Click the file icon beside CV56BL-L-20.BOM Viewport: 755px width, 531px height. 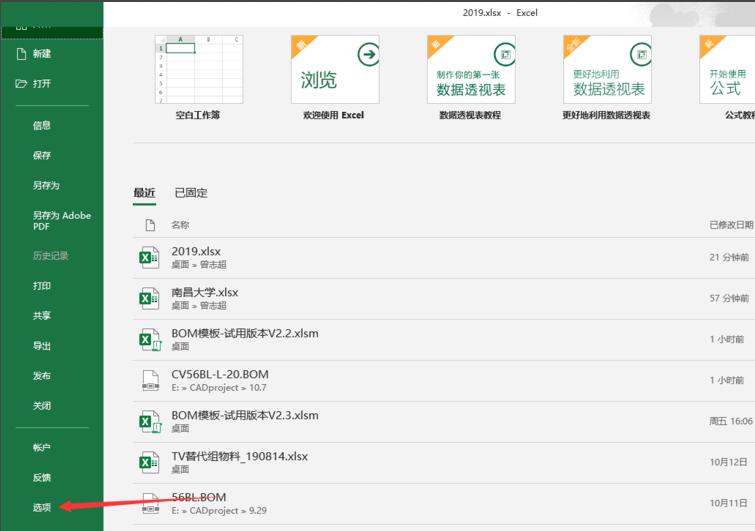(x=151, y=380)
